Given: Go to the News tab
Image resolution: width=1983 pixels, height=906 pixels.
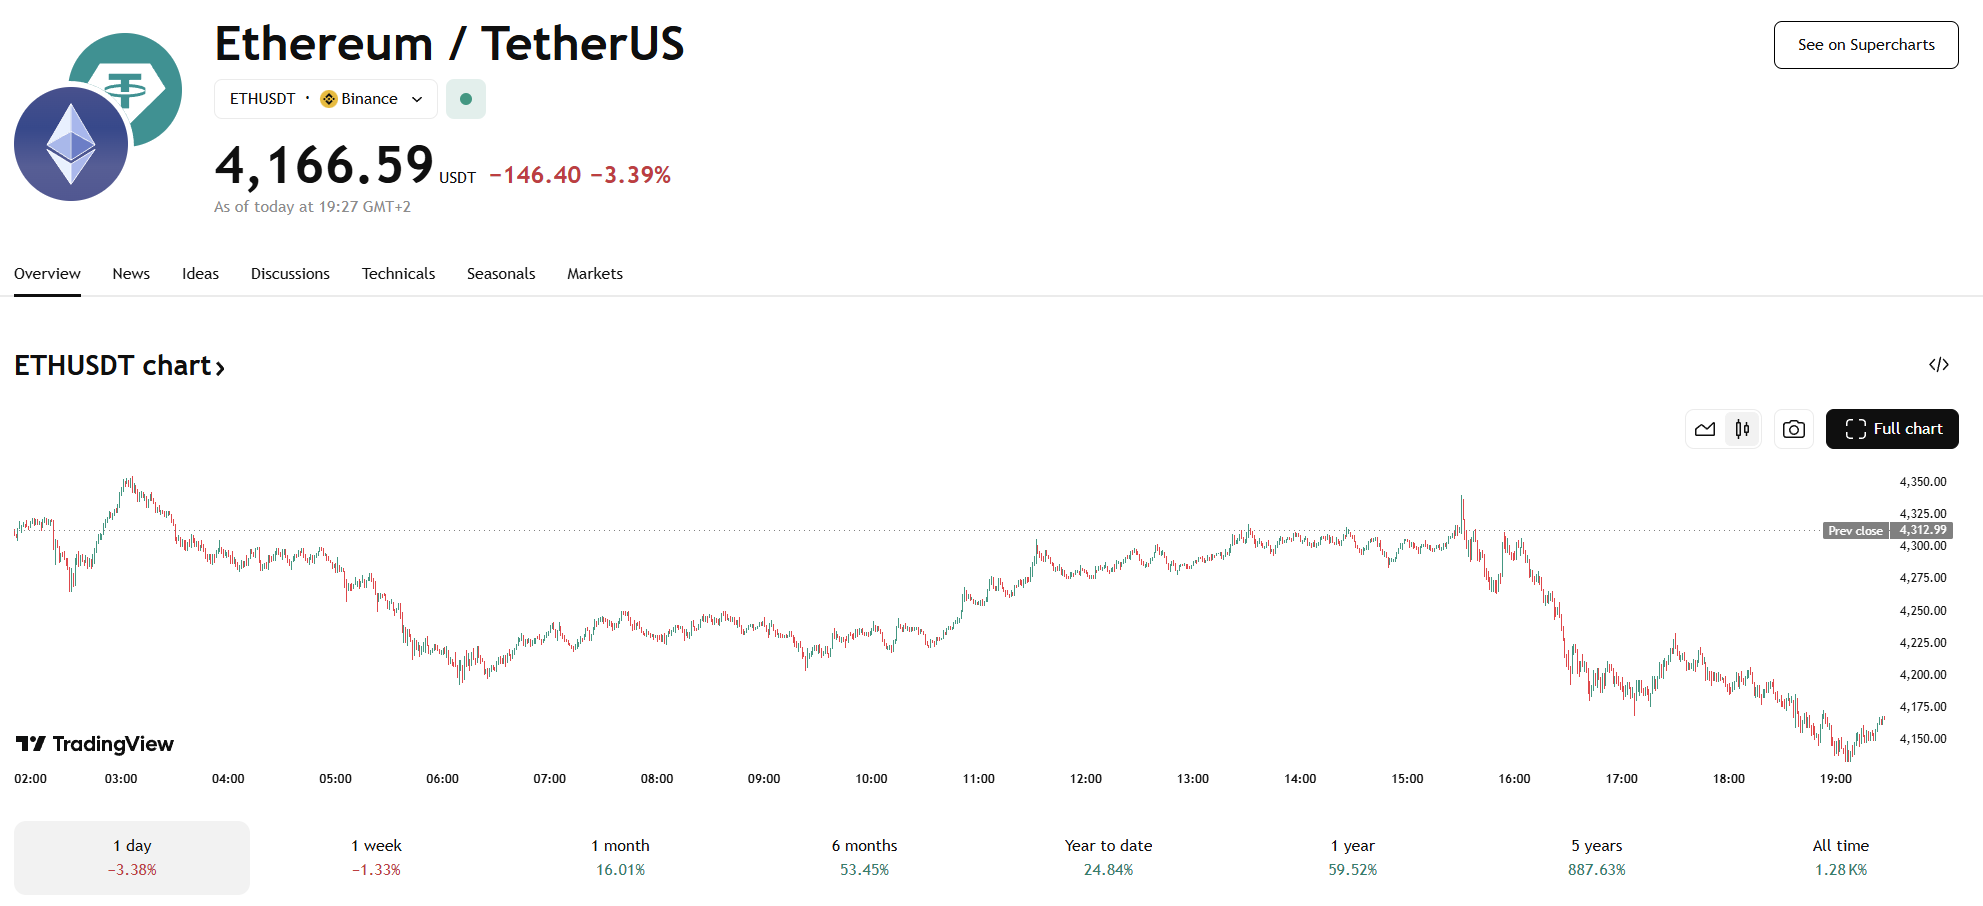Looking at the screenshot, I should pos(131,274).
